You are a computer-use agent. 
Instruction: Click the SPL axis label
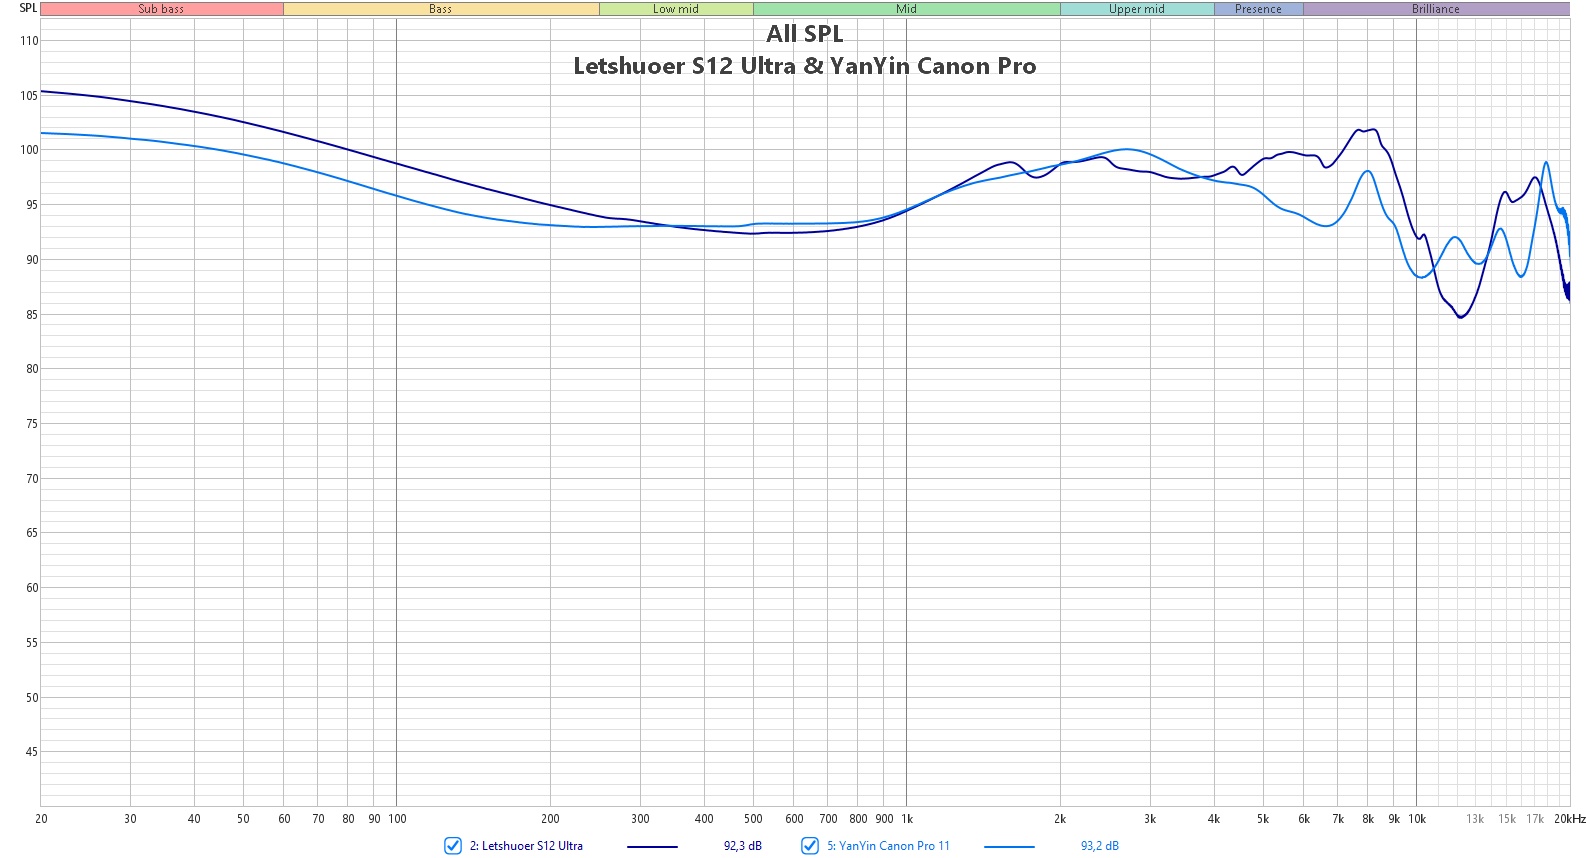click(x=28, y=8)
